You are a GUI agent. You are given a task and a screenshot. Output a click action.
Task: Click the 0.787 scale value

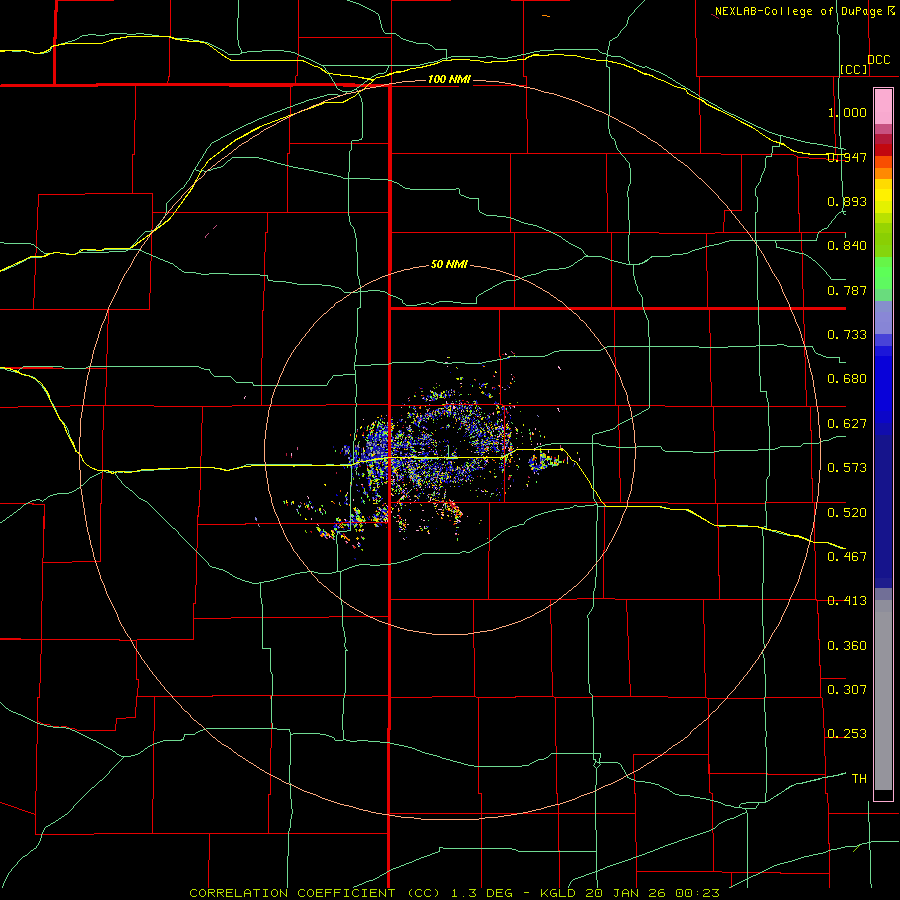(847, 290)
